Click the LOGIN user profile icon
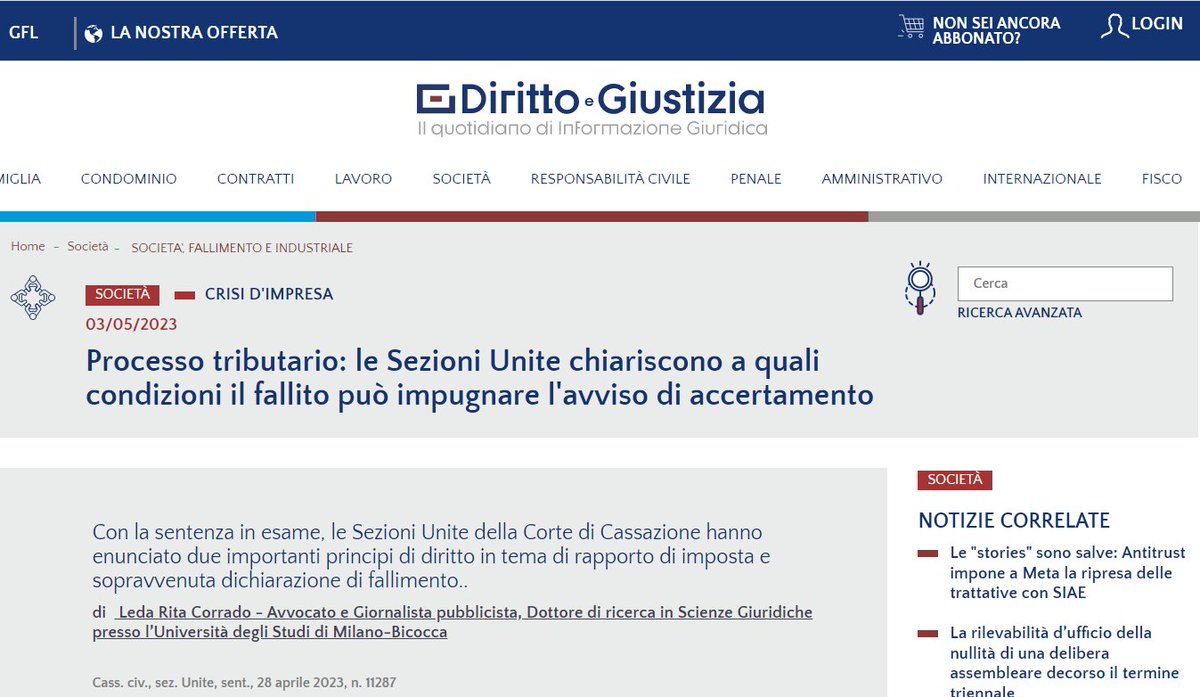 [1114, 27]
